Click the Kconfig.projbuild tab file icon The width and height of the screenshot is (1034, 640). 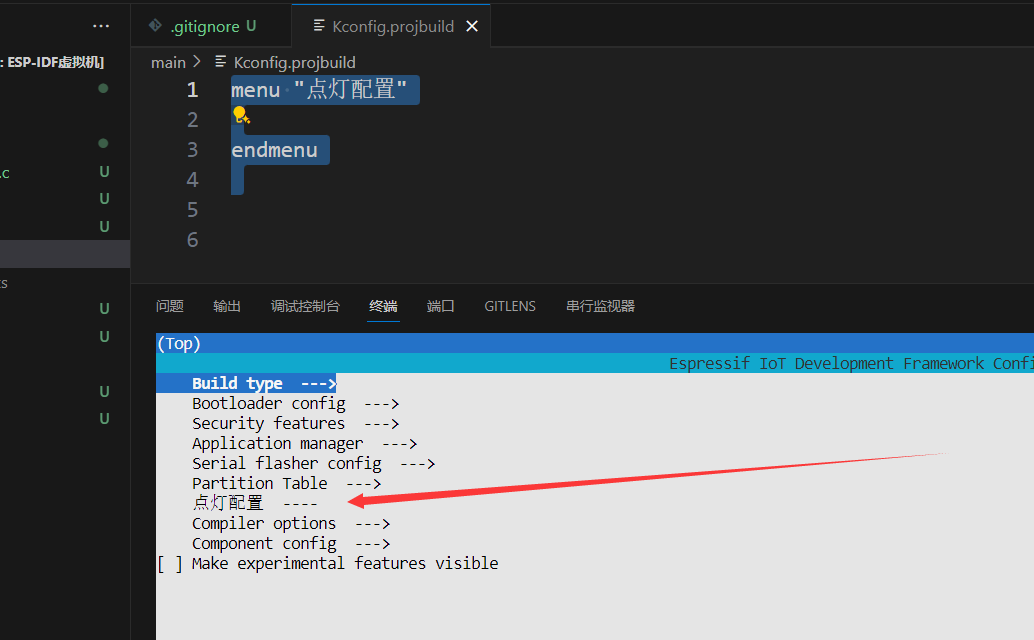318,26
